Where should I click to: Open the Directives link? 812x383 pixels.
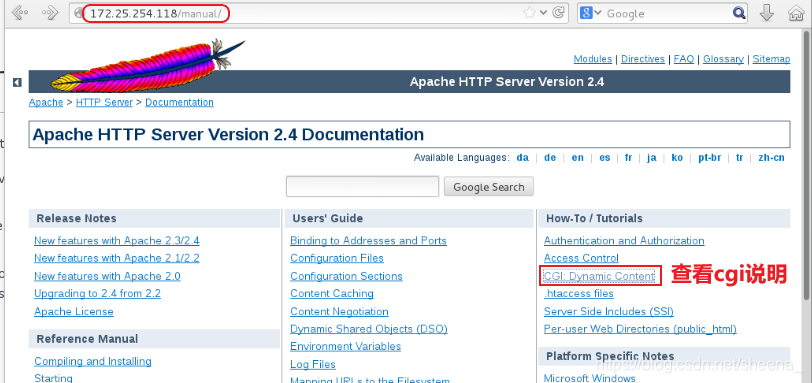pyautogui.click(x=643, y=59)
